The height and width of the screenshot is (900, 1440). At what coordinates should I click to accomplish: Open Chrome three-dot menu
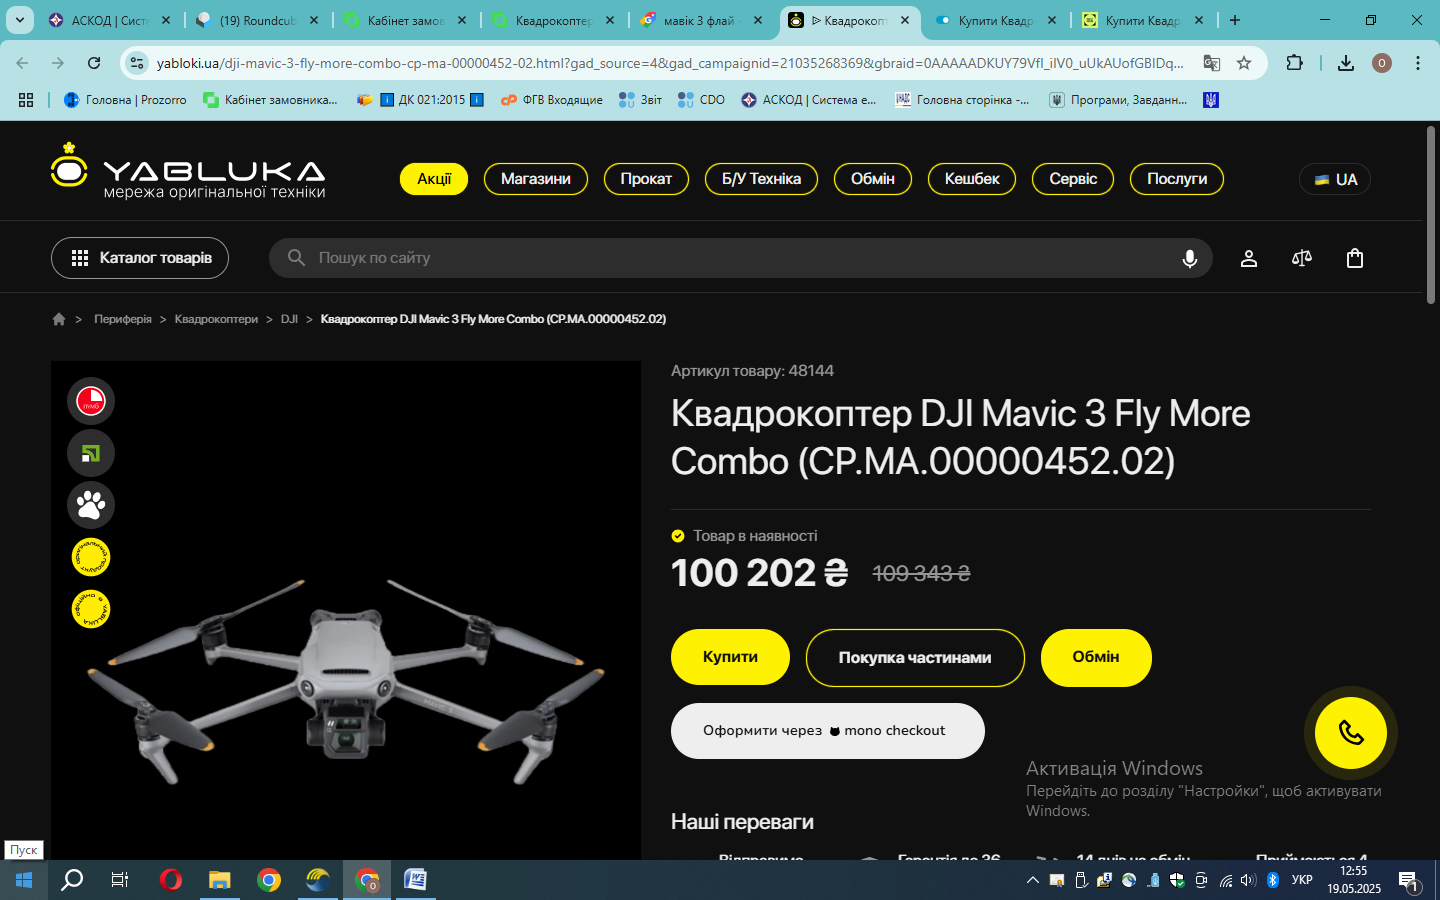coord(1418,63)
